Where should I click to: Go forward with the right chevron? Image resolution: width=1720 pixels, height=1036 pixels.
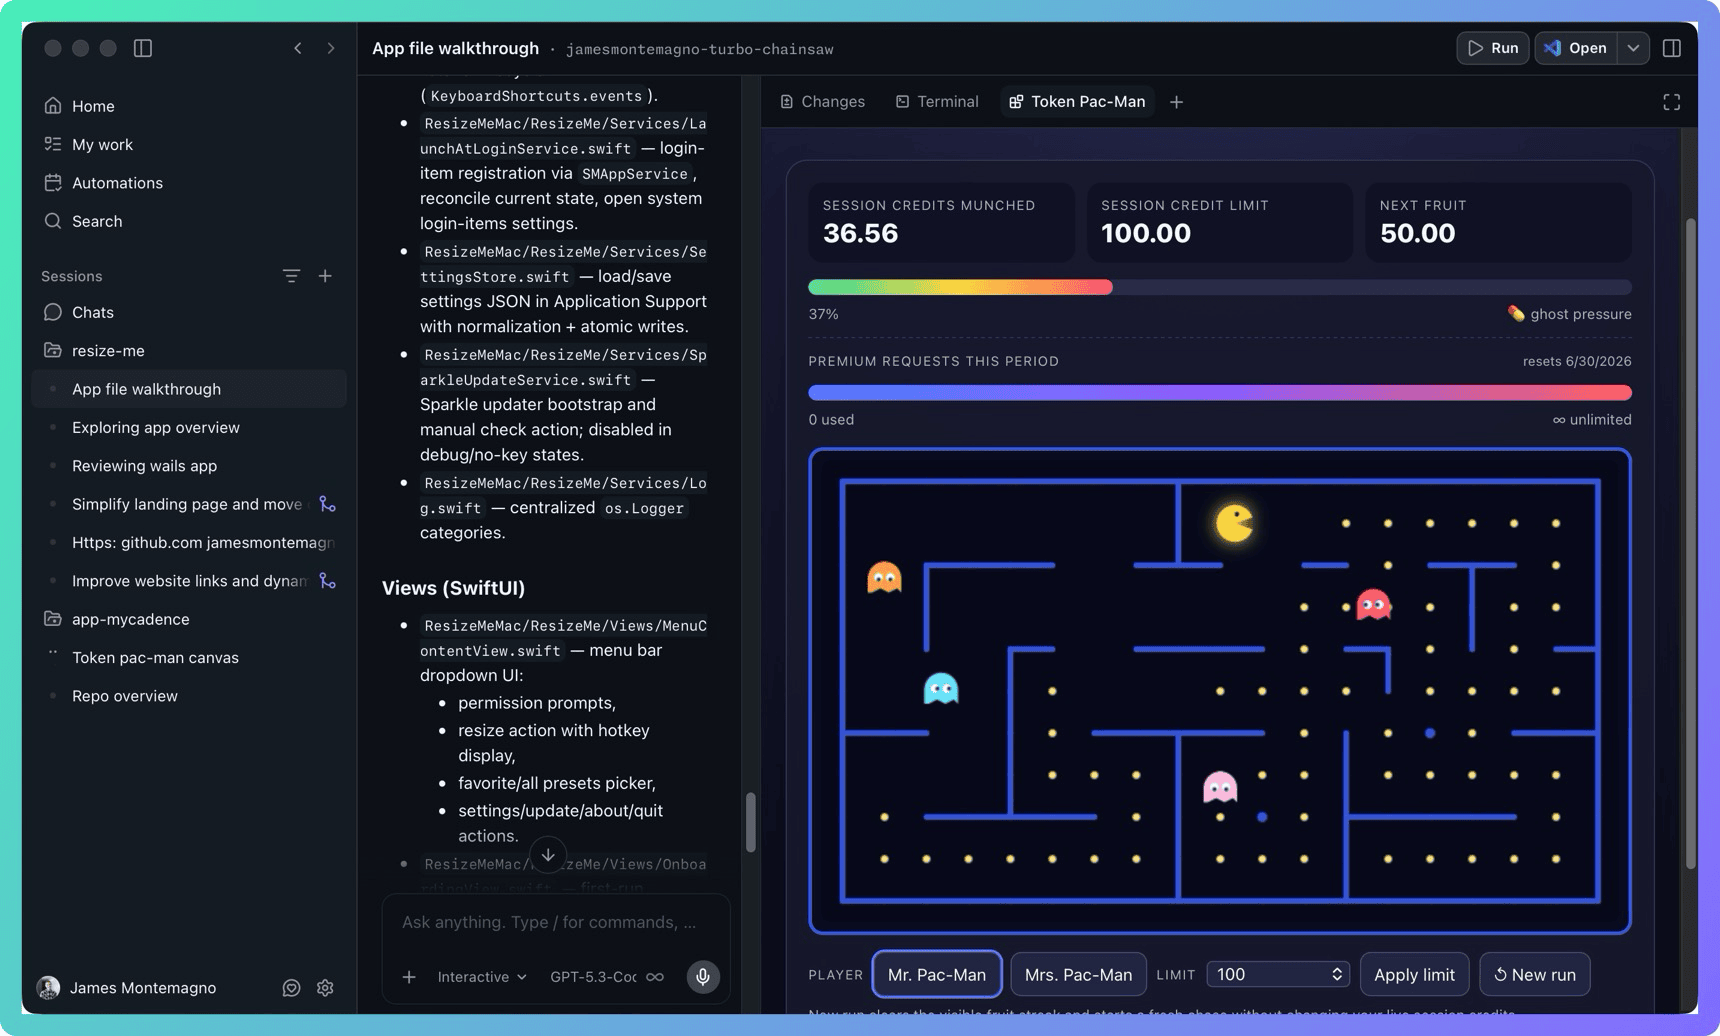(x=331, y=48)
